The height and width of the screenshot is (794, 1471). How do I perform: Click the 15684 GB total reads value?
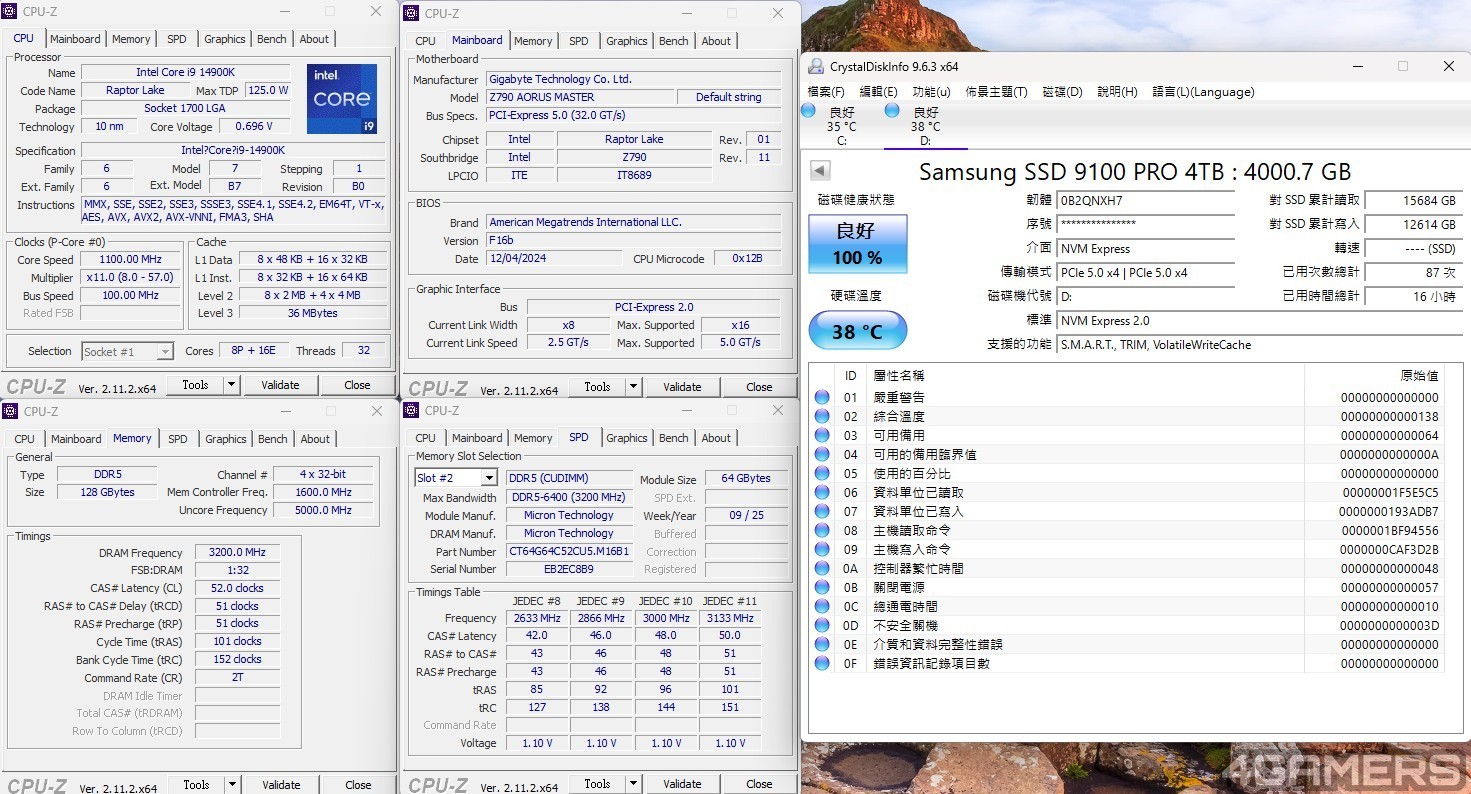pos(1414,201)
